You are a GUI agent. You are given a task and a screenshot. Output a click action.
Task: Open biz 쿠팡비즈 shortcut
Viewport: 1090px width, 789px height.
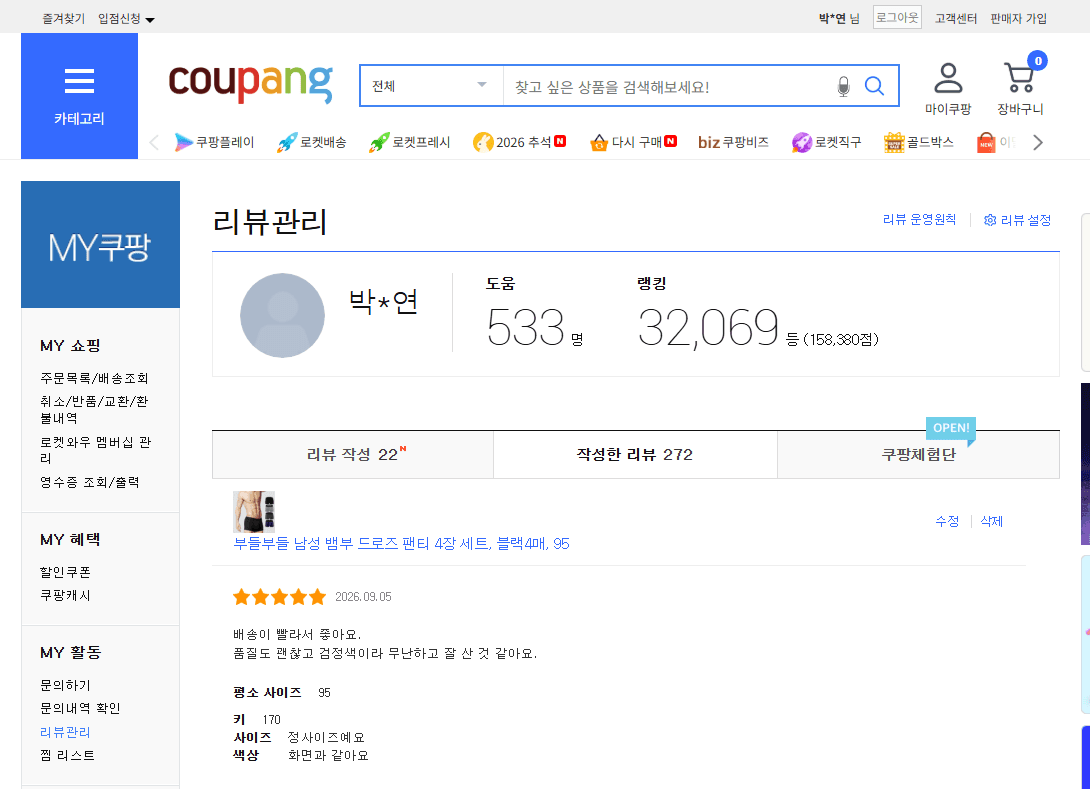[x=733, y=143]
